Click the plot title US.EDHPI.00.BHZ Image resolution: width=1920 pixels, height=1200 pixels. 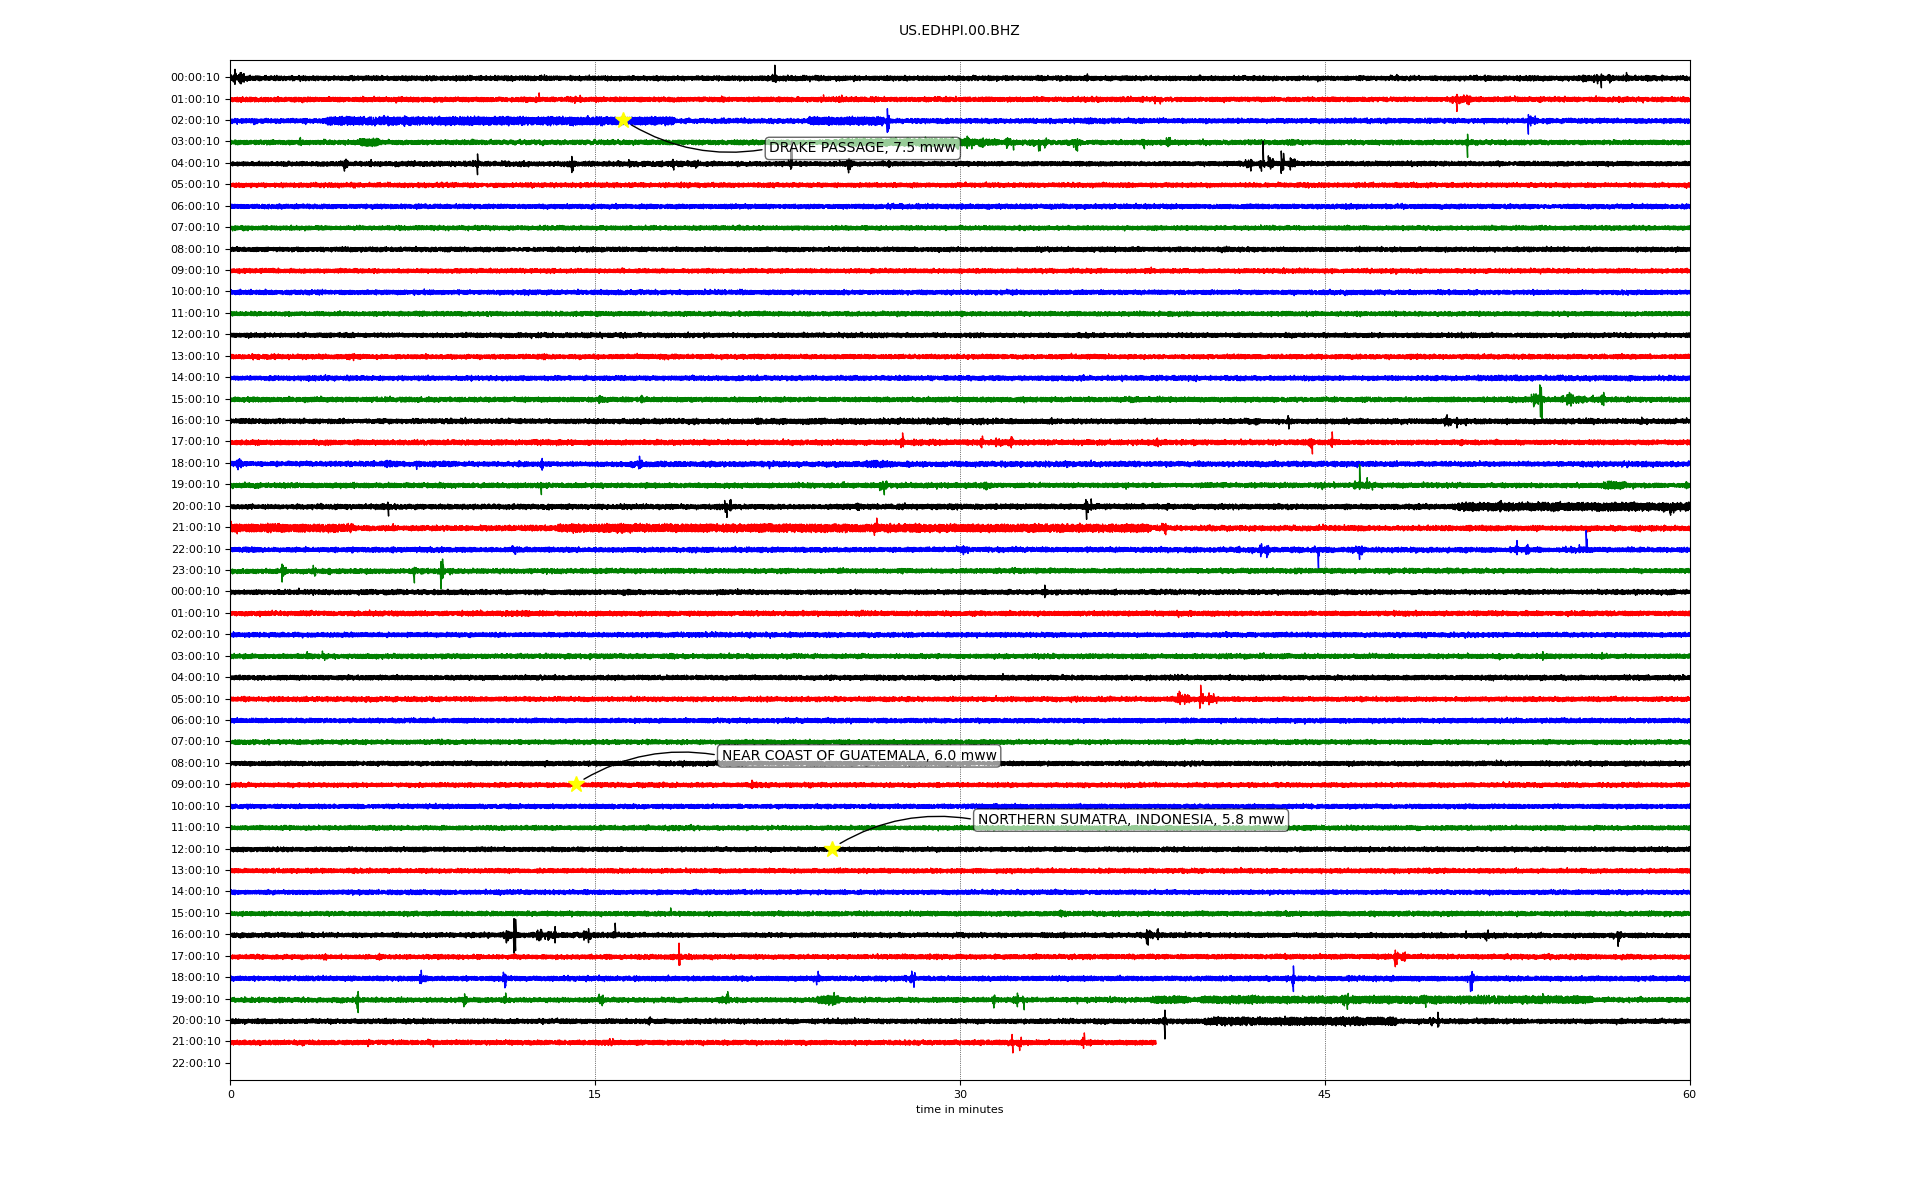point(959,31)
